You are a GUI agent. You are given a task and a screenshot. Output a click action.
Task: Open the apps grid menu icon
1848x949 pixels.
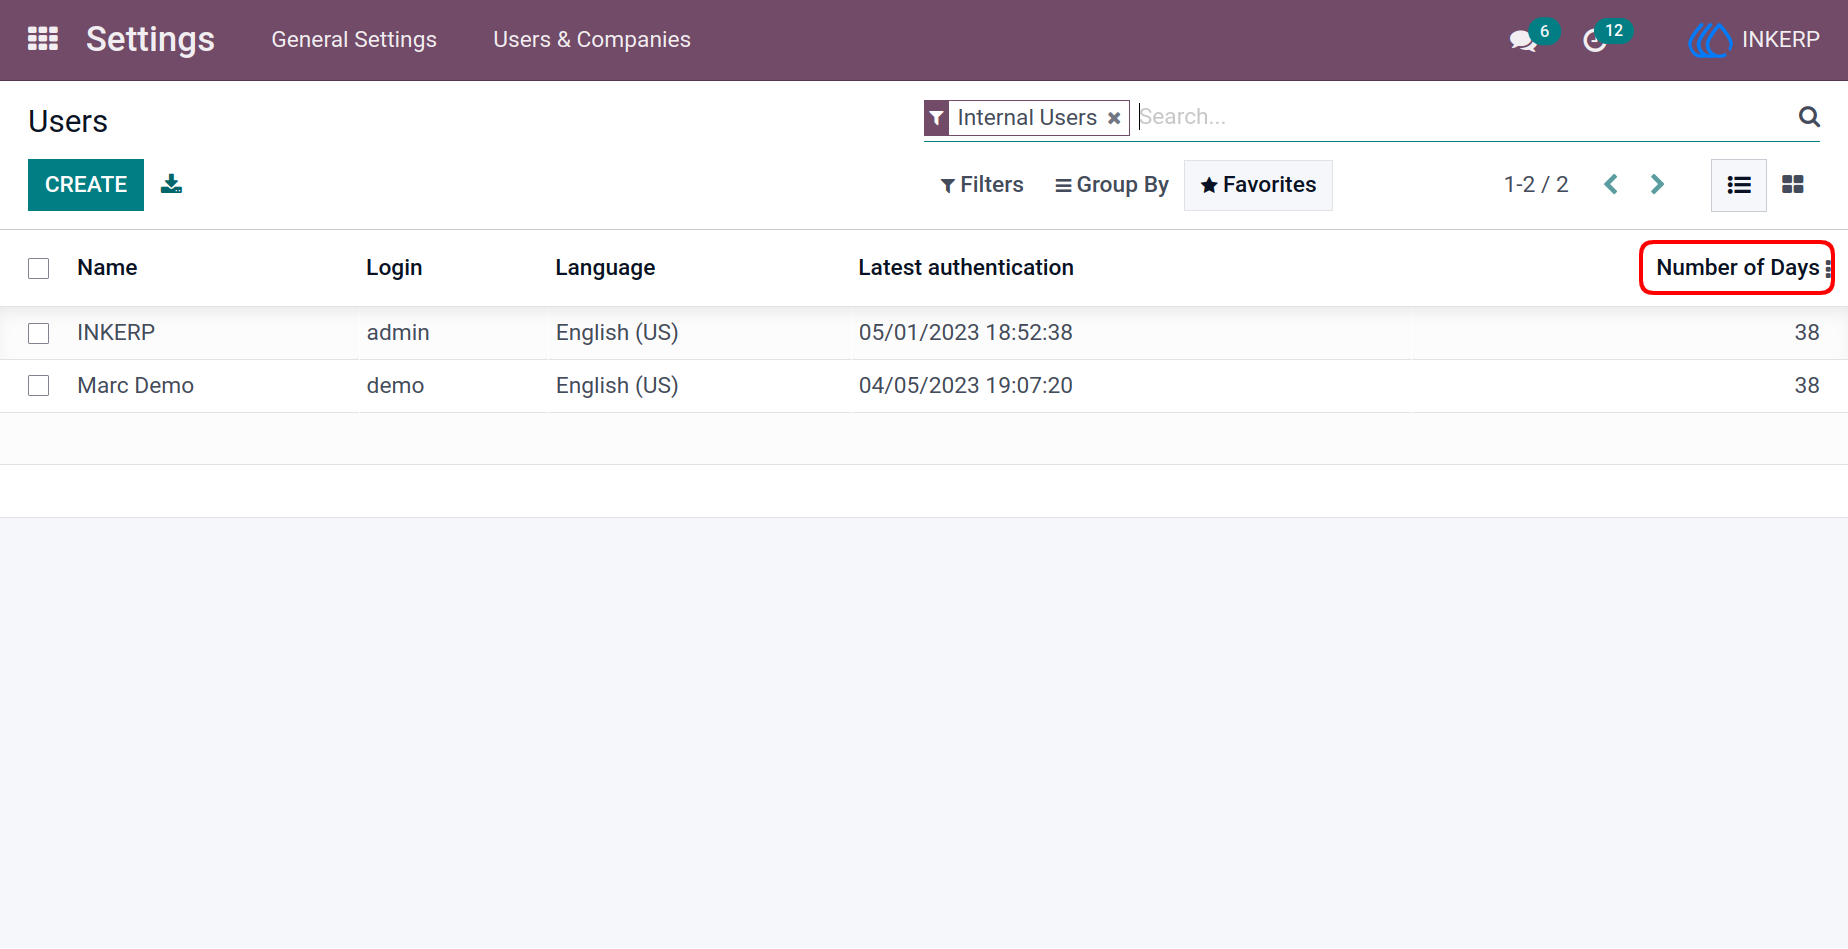(x=43, y=39)
